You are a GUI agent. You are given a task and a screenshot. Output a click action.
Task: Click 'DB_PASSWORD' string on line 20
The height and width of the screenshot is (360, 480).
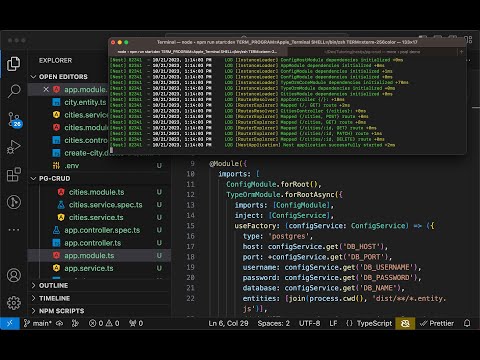[386, 278]
